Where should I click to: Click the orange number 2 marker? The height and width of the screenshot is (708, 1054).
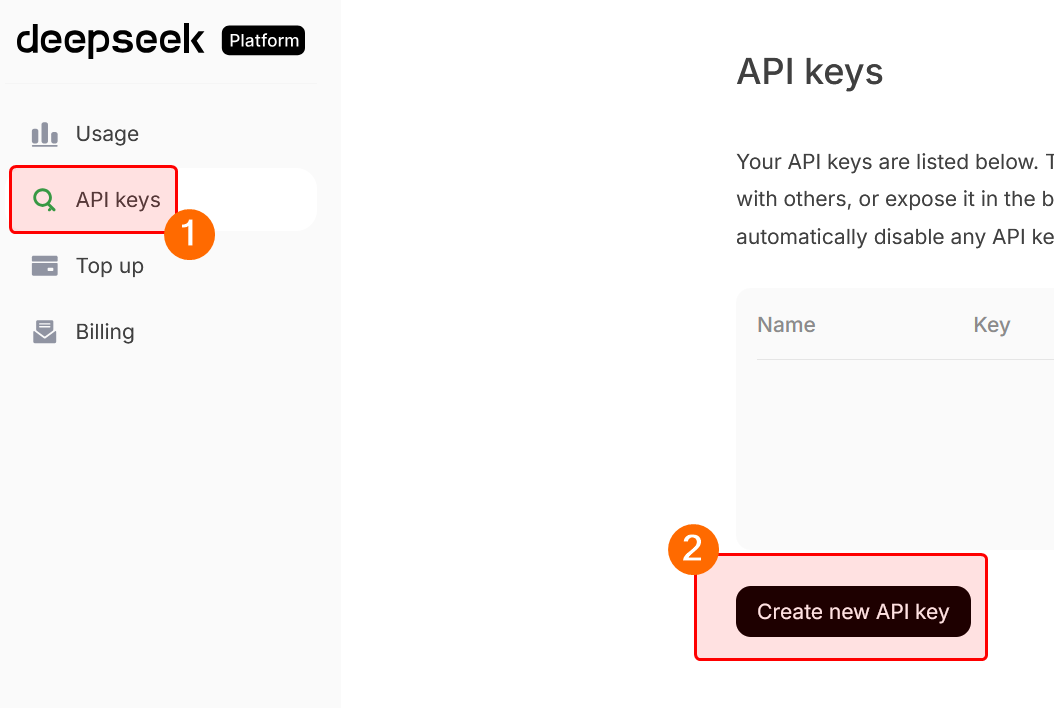tap(693, 549)
